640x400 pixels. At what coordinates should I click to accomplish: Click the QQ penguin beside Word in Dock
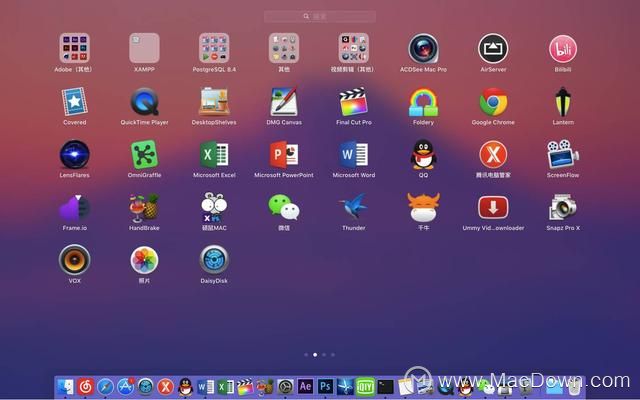click(x=185, y=386)
